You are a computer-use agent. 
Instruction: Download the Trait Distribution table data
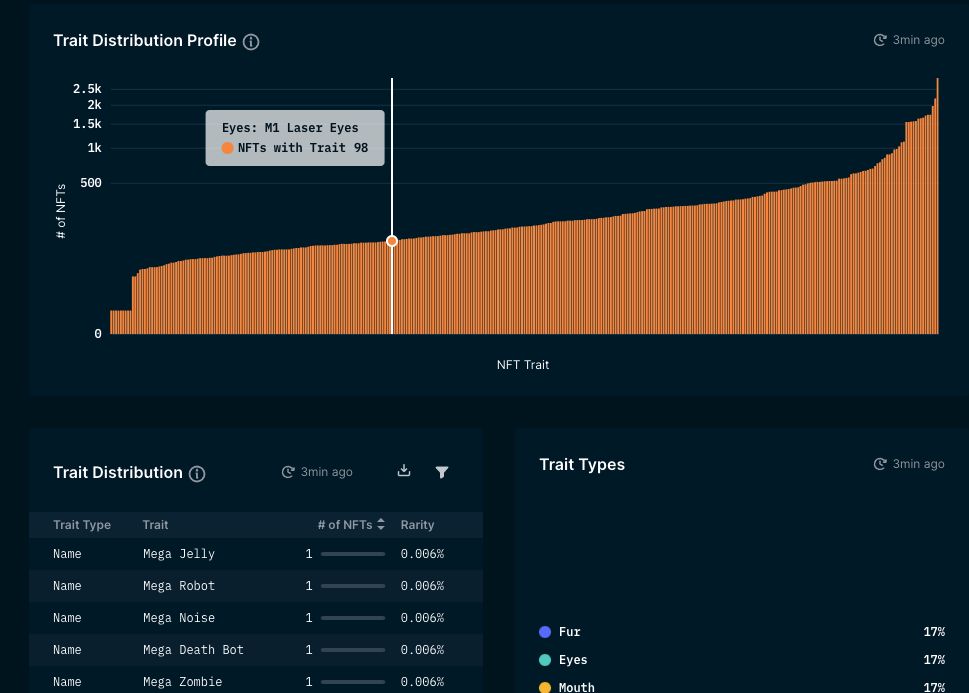click(404, 471)
